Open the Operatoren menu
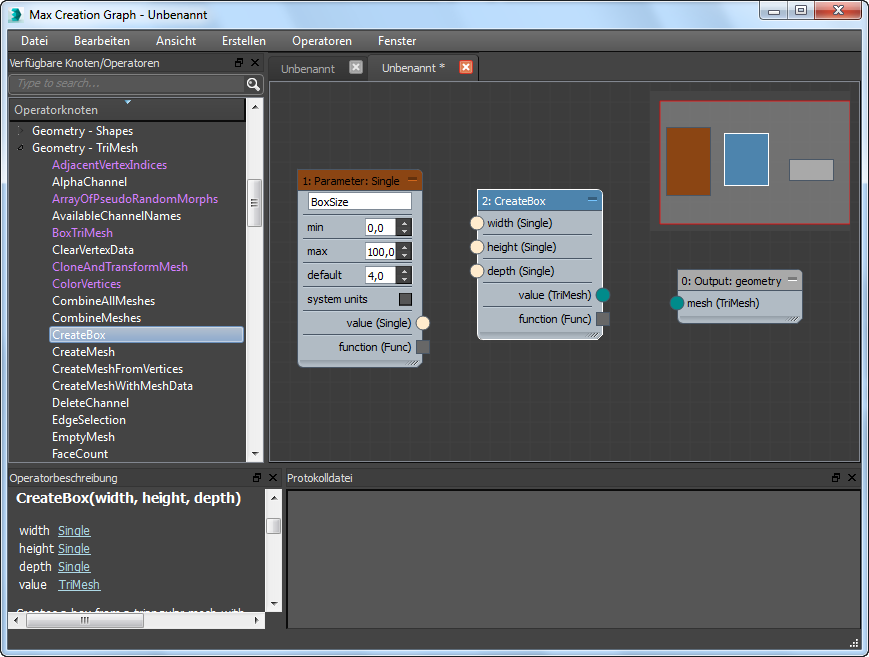The image size is (869, 657). pyautogui.click(x=322, y=41)
